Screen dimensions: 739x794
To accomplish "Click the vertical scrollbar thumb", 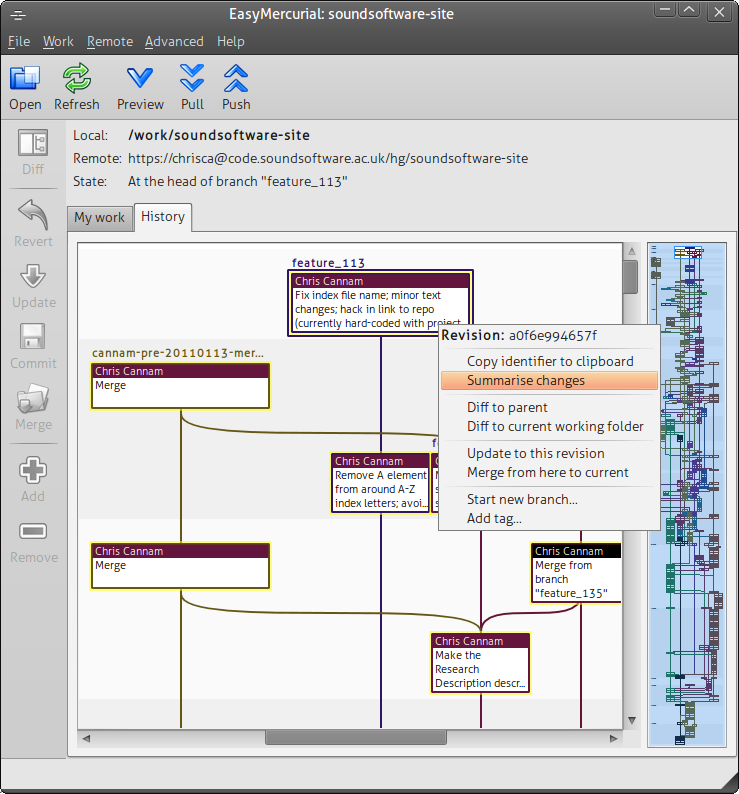I will coord(631,276).
